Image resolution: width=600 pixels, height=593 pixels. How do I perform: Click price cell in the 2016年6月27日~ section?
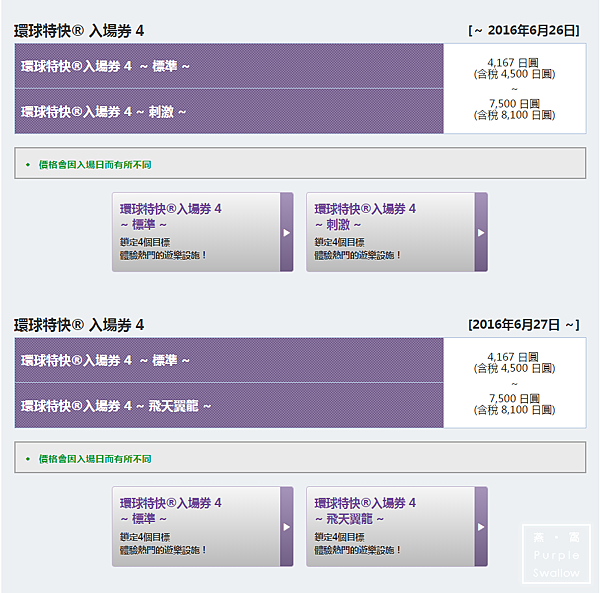(x=514, y=383)
